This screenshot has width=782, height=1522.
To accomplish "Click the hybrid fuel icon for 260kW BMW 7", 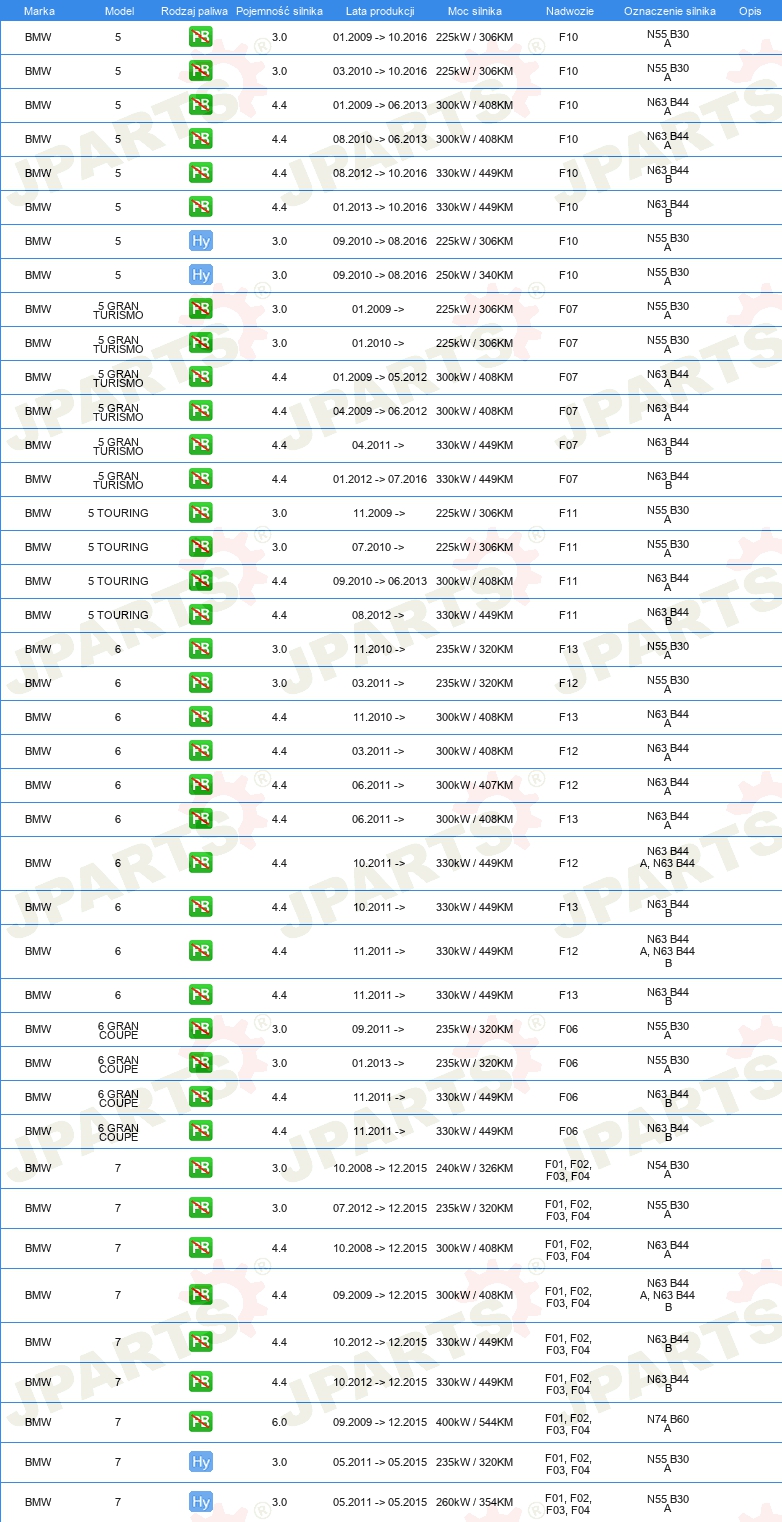I will 200,1502.
